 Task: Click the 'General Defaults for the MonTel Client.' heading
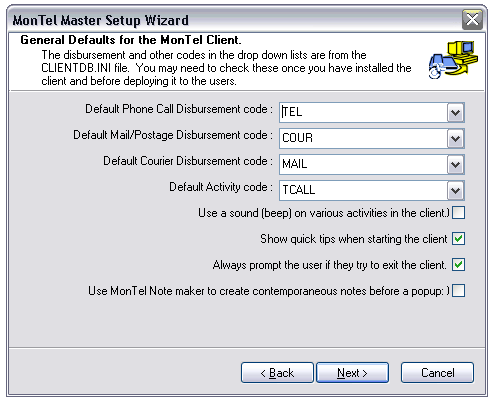pyautogui.click(x=131, y=40)
